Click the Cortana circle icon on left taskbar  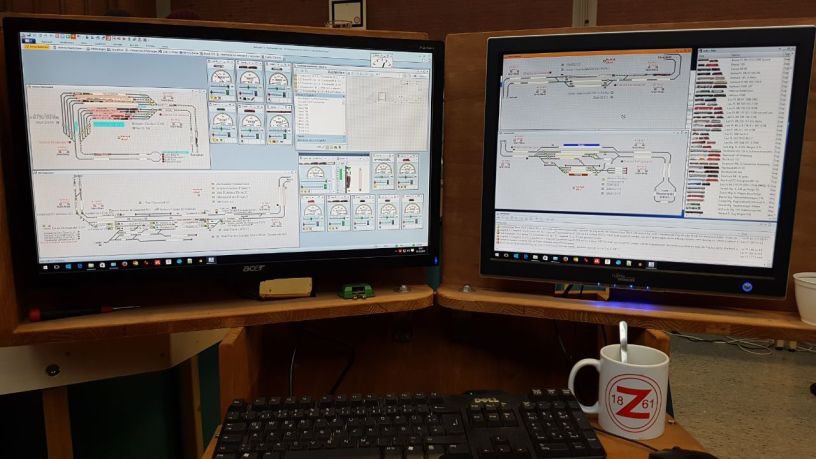pyautogui.click(x=57, y=267)
